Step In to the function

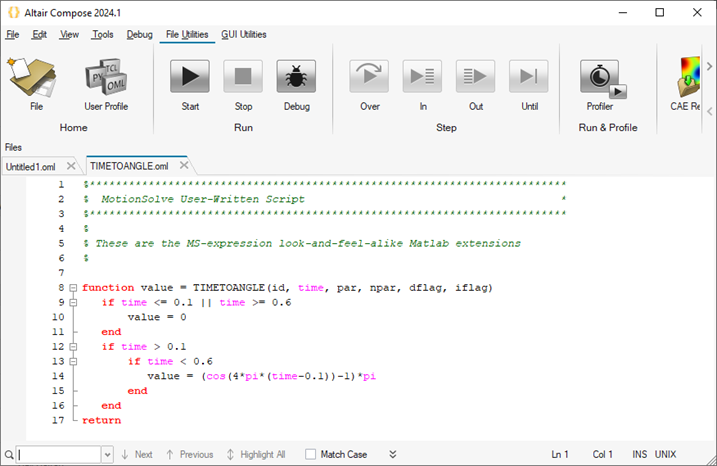(x=423, y=85)
